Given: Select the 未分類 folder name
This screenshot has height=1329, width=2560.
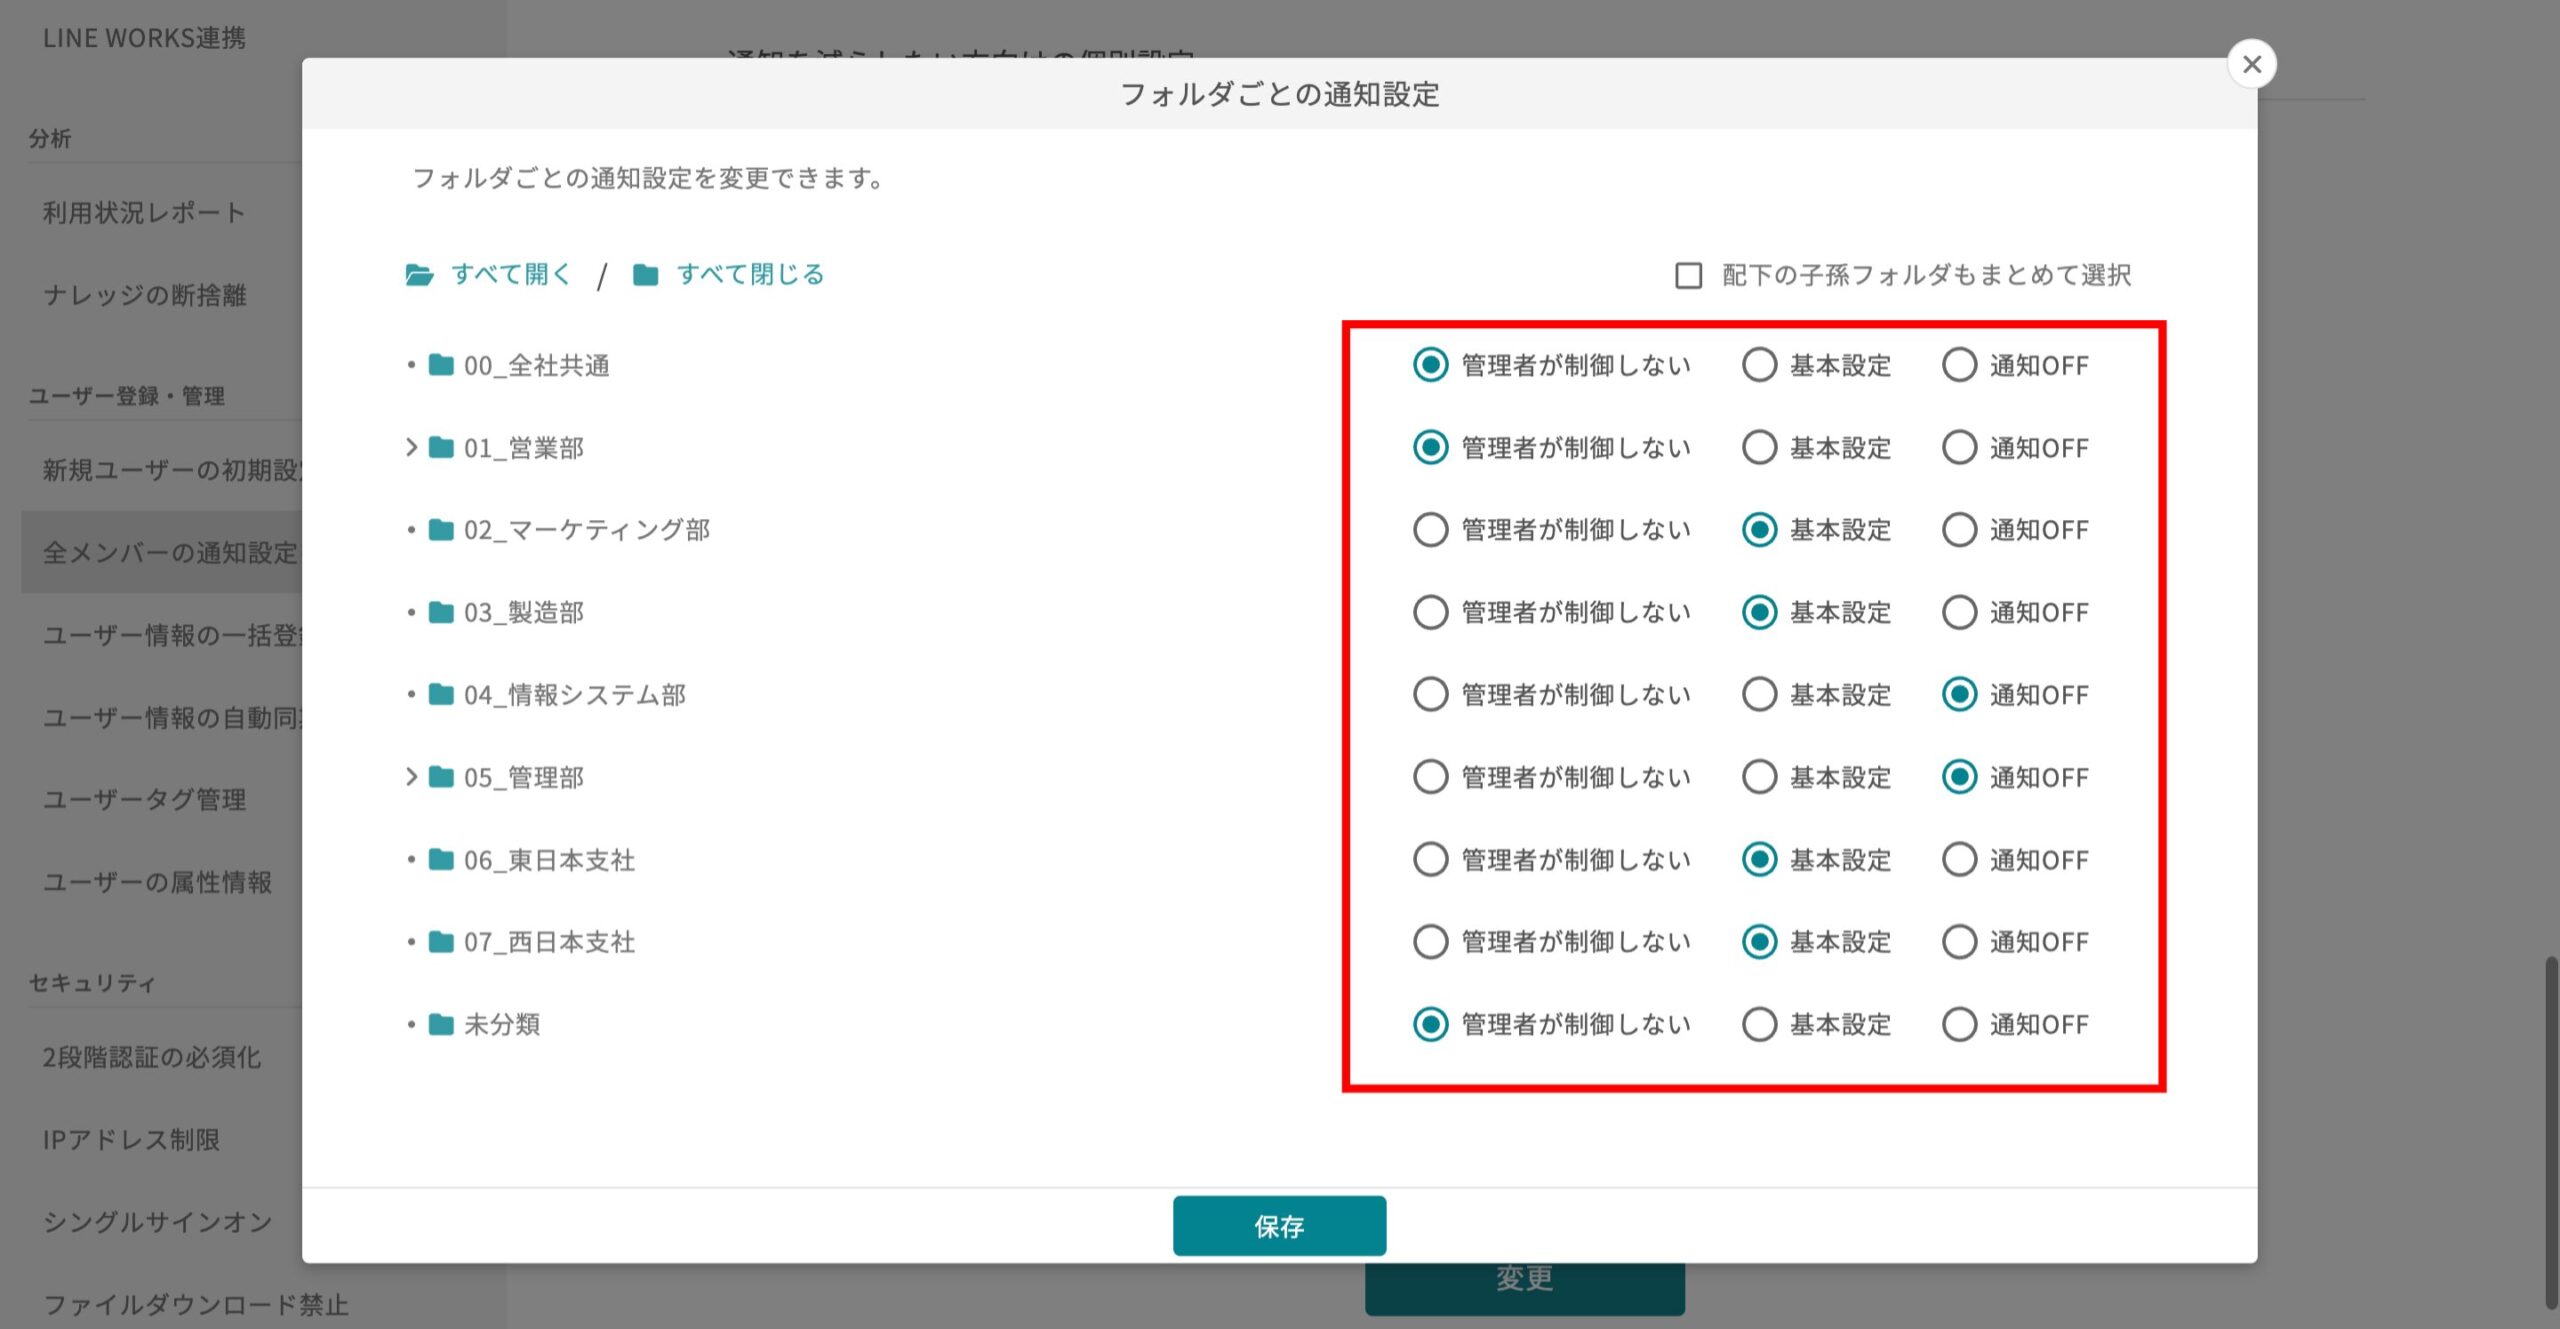Looking at the screenshot, I should [501, 1024].
